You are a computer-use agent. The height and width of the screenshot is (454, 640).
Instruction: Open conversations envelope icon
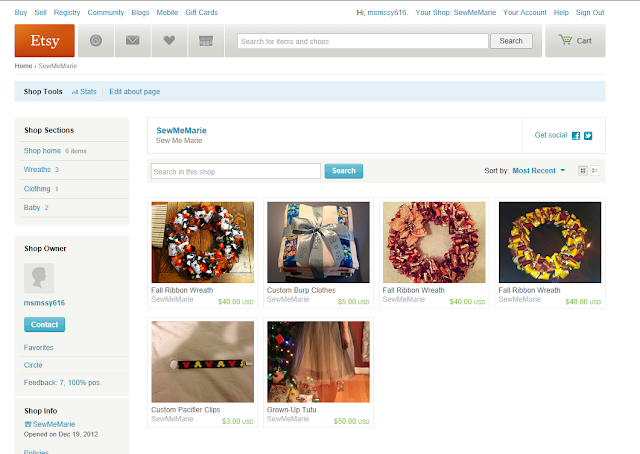tap(133, 40)
